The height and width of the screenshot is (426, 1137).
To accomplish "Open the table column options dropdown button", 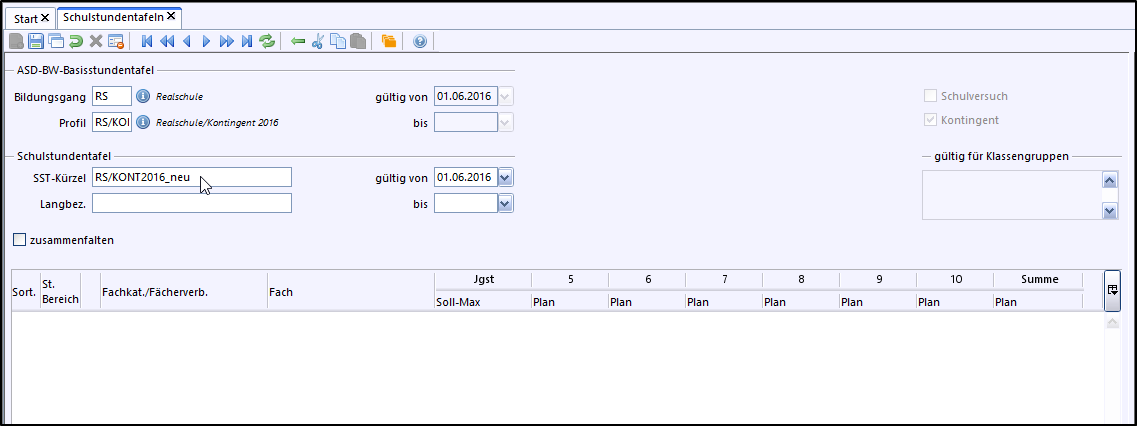I will (1112, 290).
